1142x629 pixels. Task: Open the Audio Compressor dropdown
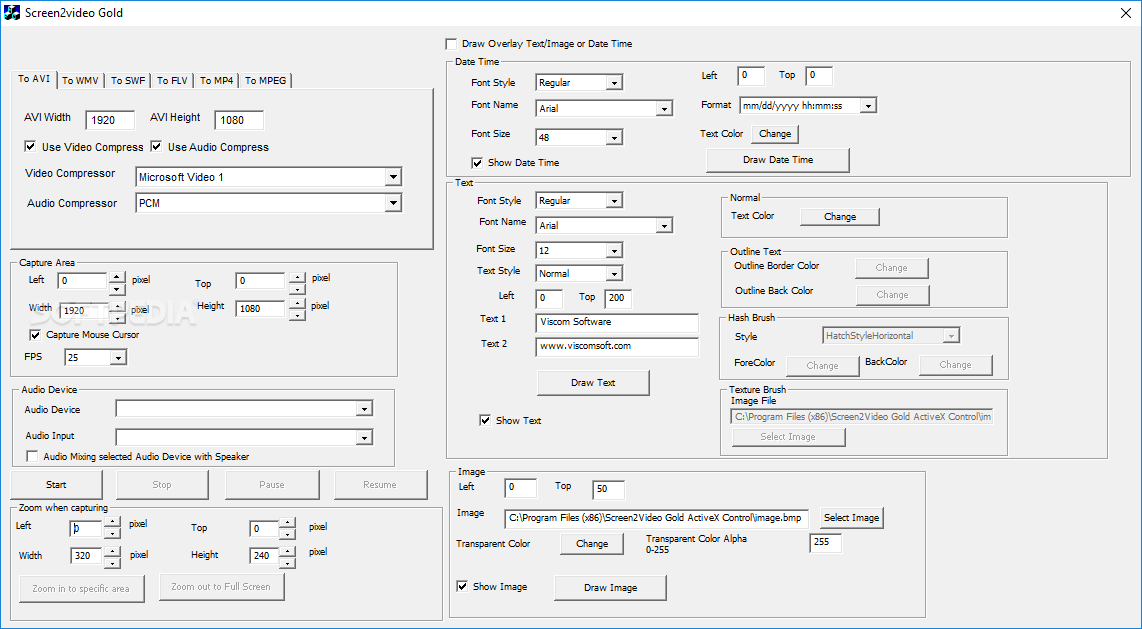393,203
